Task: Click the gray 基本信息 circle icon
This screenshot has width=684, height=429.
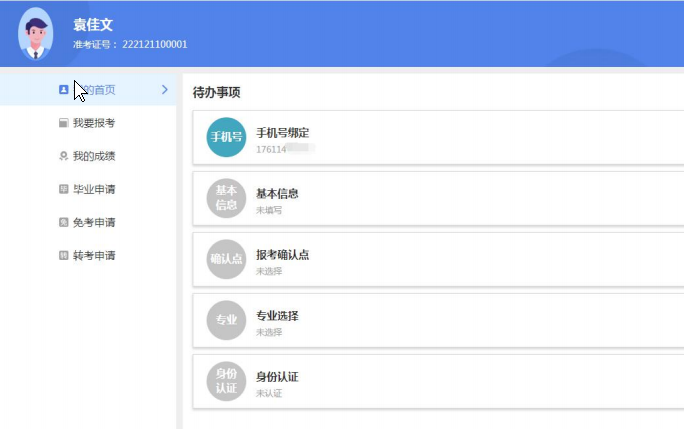Action: click(226, 198)
